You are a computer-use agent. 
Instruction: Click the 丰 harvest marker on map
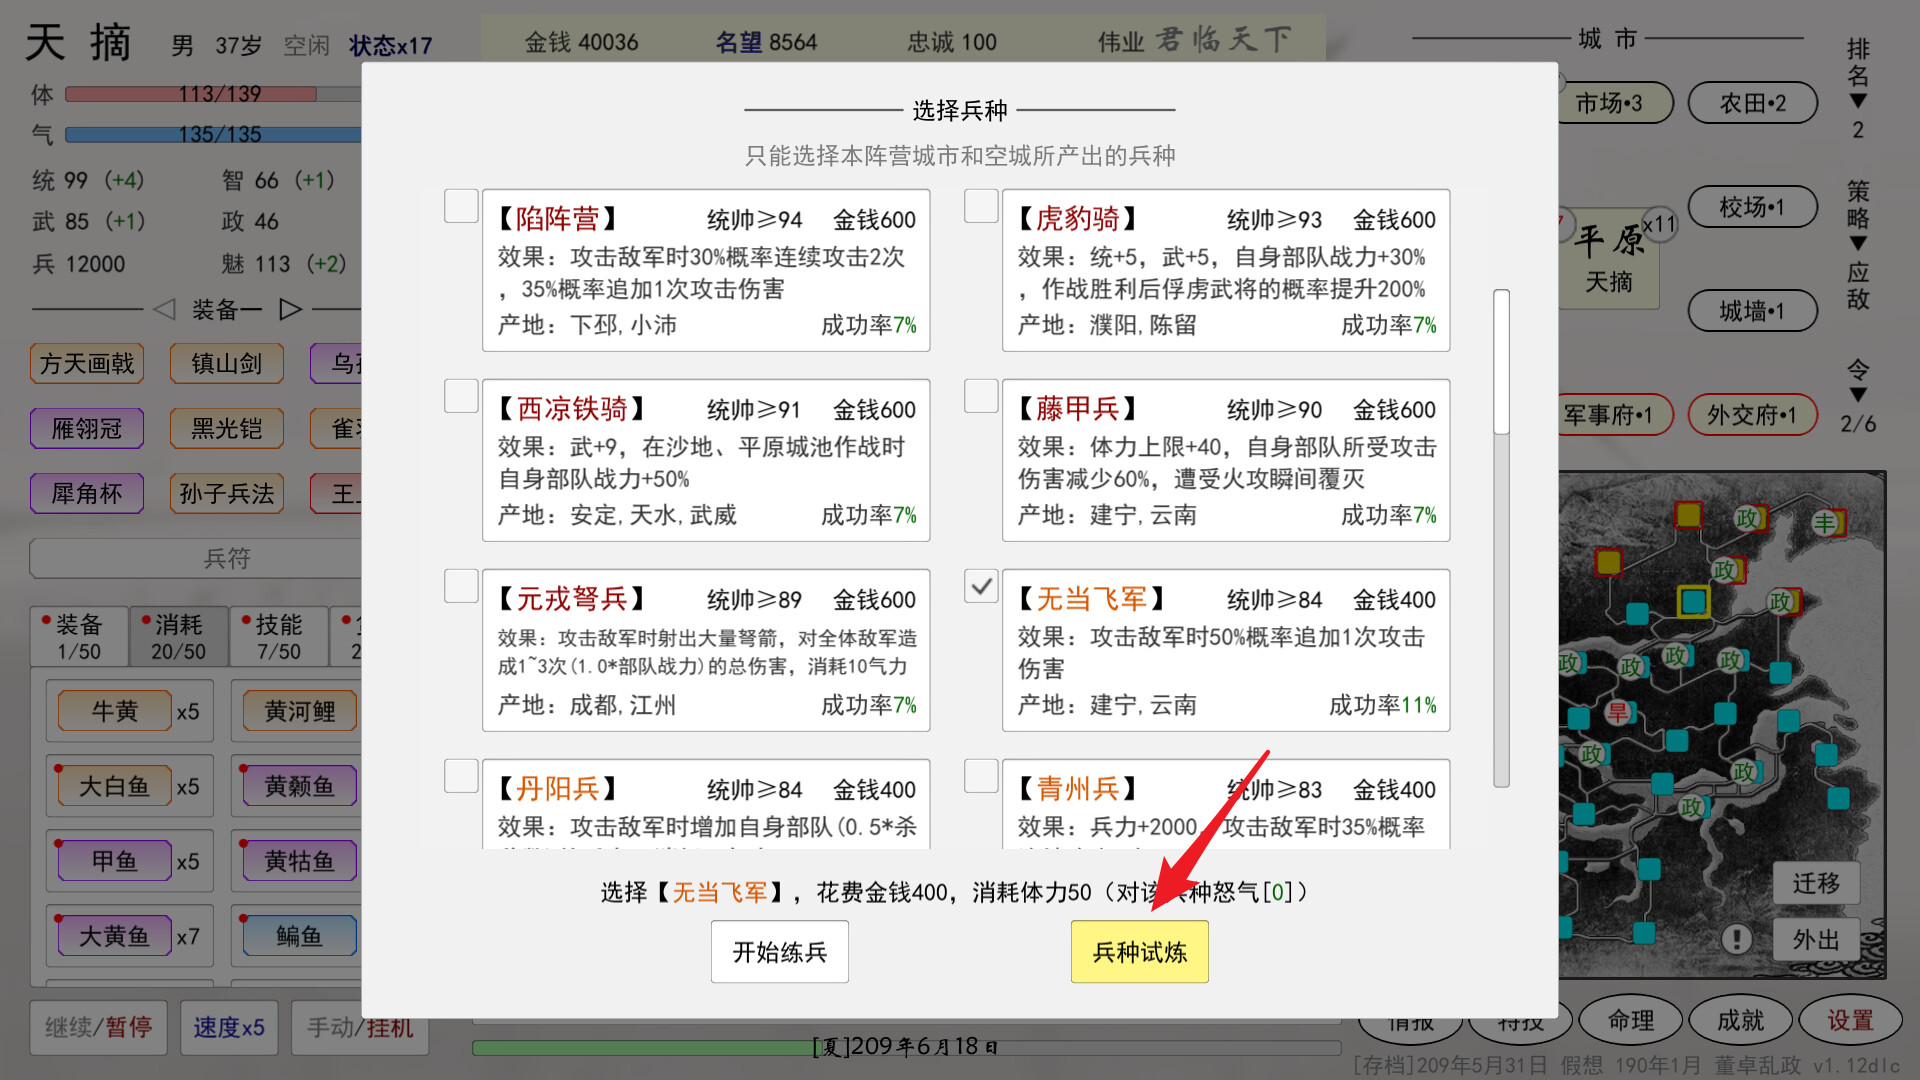1826,522
